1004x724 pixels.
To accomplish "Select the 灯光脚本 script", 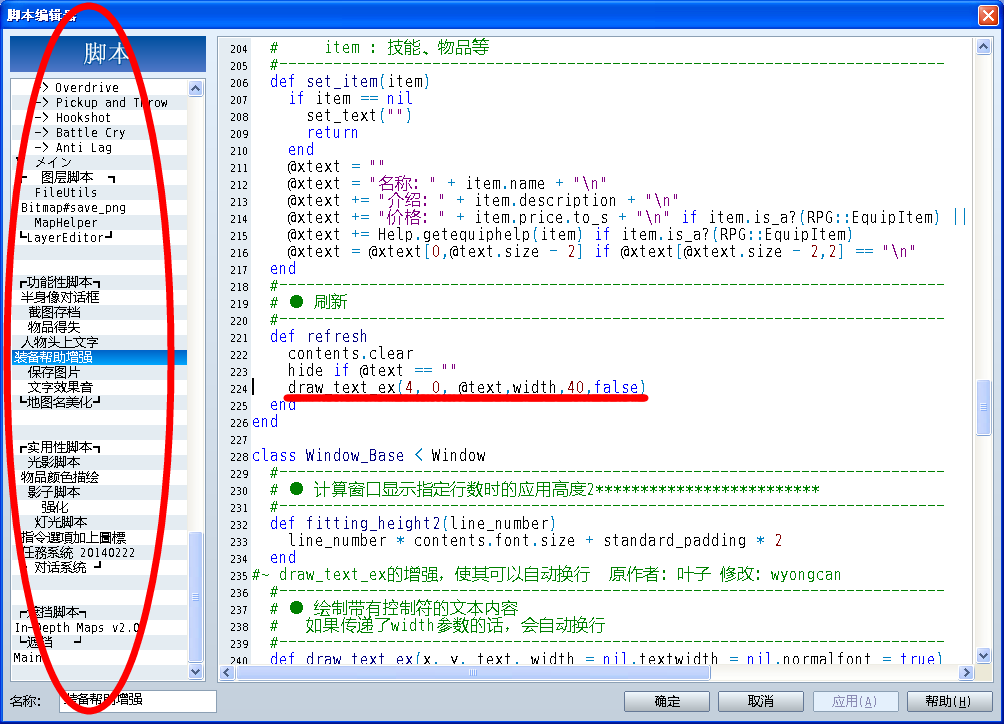I will pyautogui.click(x=99, y=522).
